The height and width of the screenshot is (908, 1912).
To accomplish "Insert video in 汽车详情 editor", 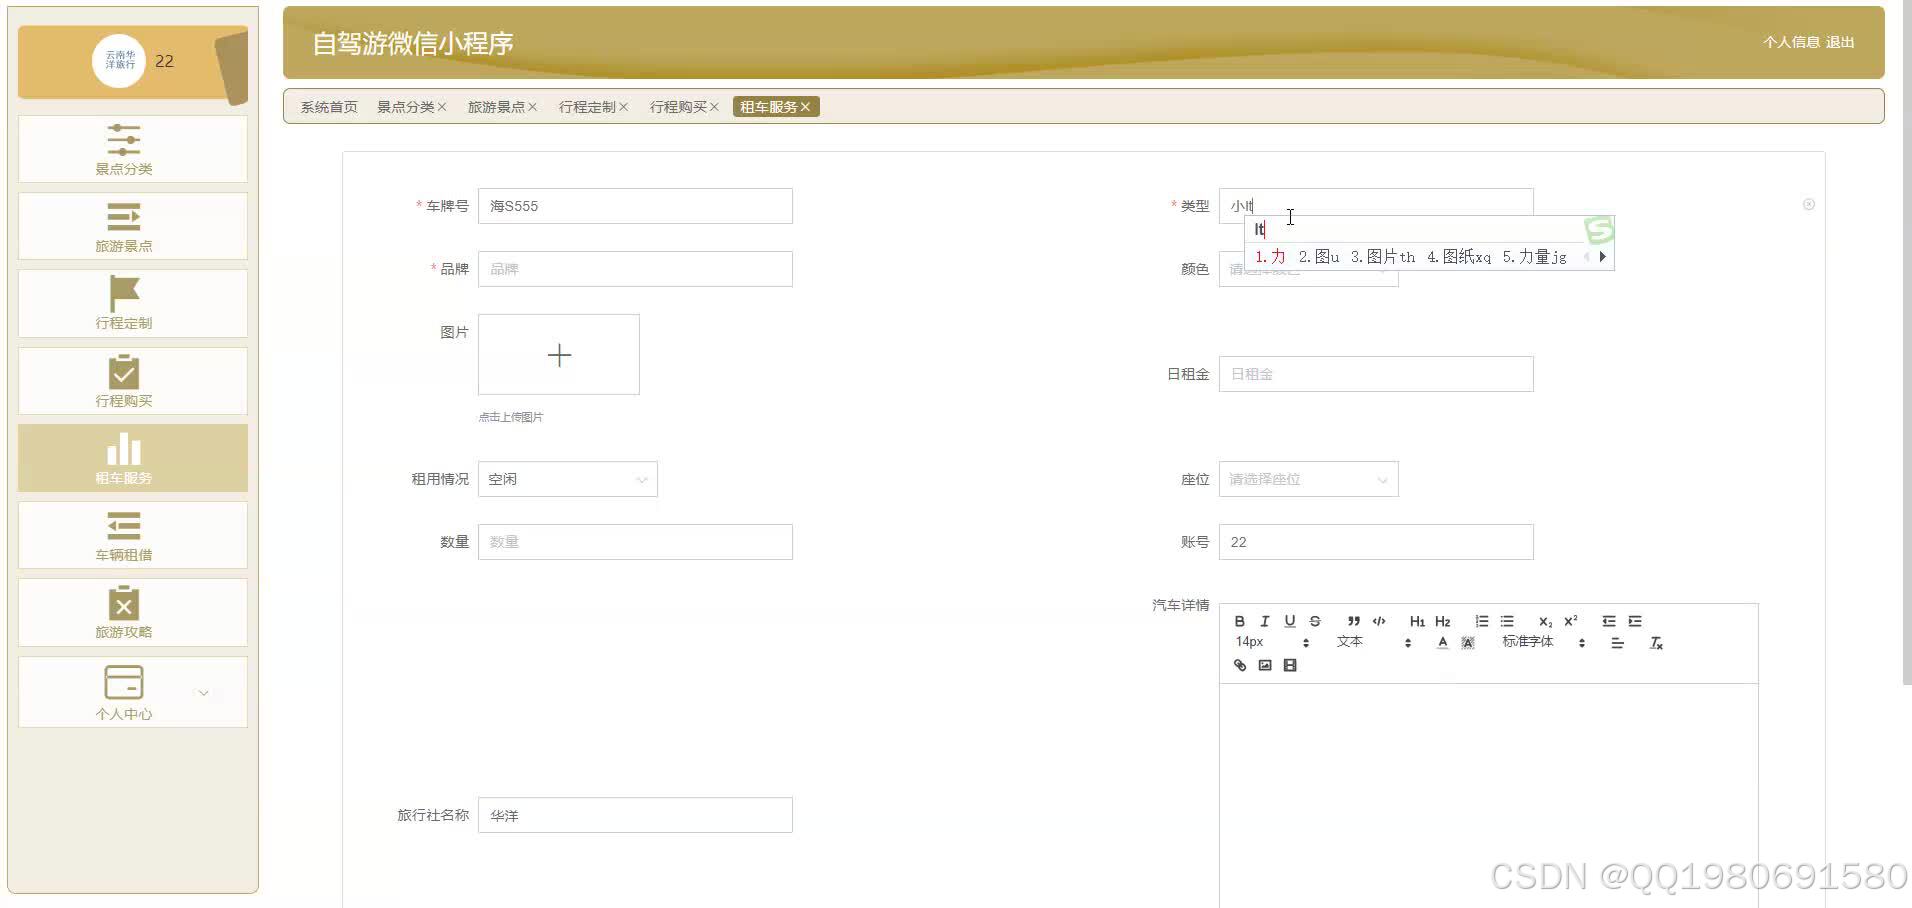I will click(1290, 665).
